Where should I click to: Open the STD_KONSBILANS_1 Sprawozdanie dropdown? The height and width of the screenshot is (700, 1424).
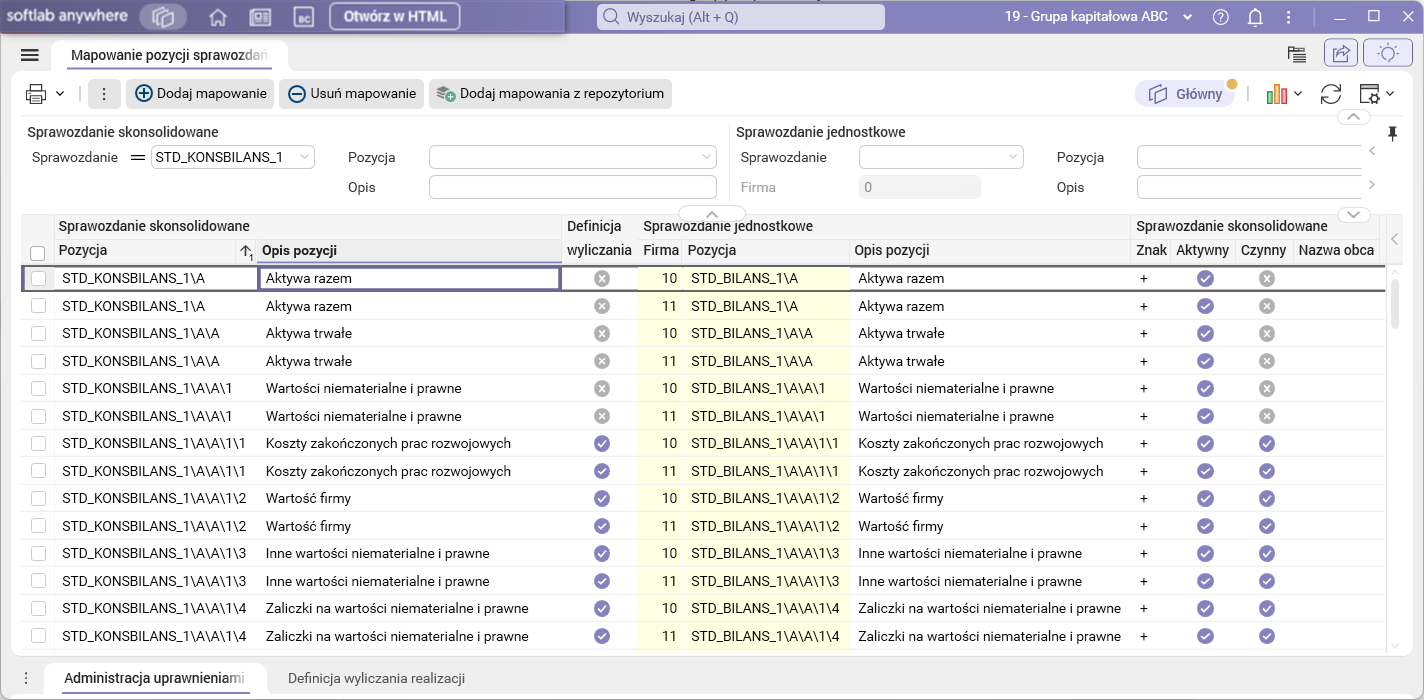304,157
